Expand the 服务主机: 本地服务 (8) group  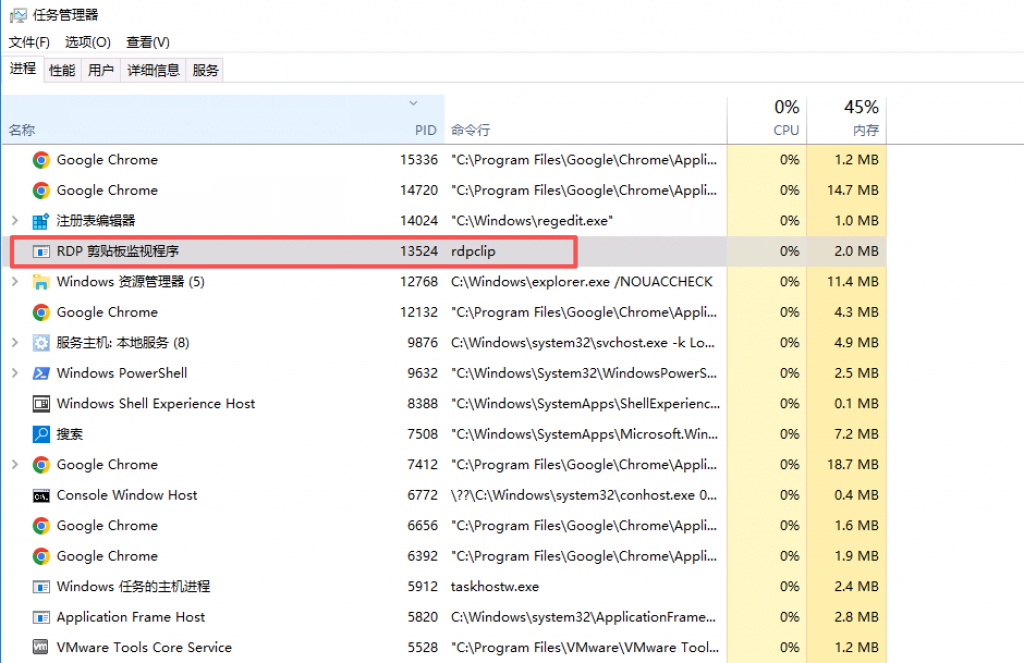pyautogui.click(x=14, y=343)
